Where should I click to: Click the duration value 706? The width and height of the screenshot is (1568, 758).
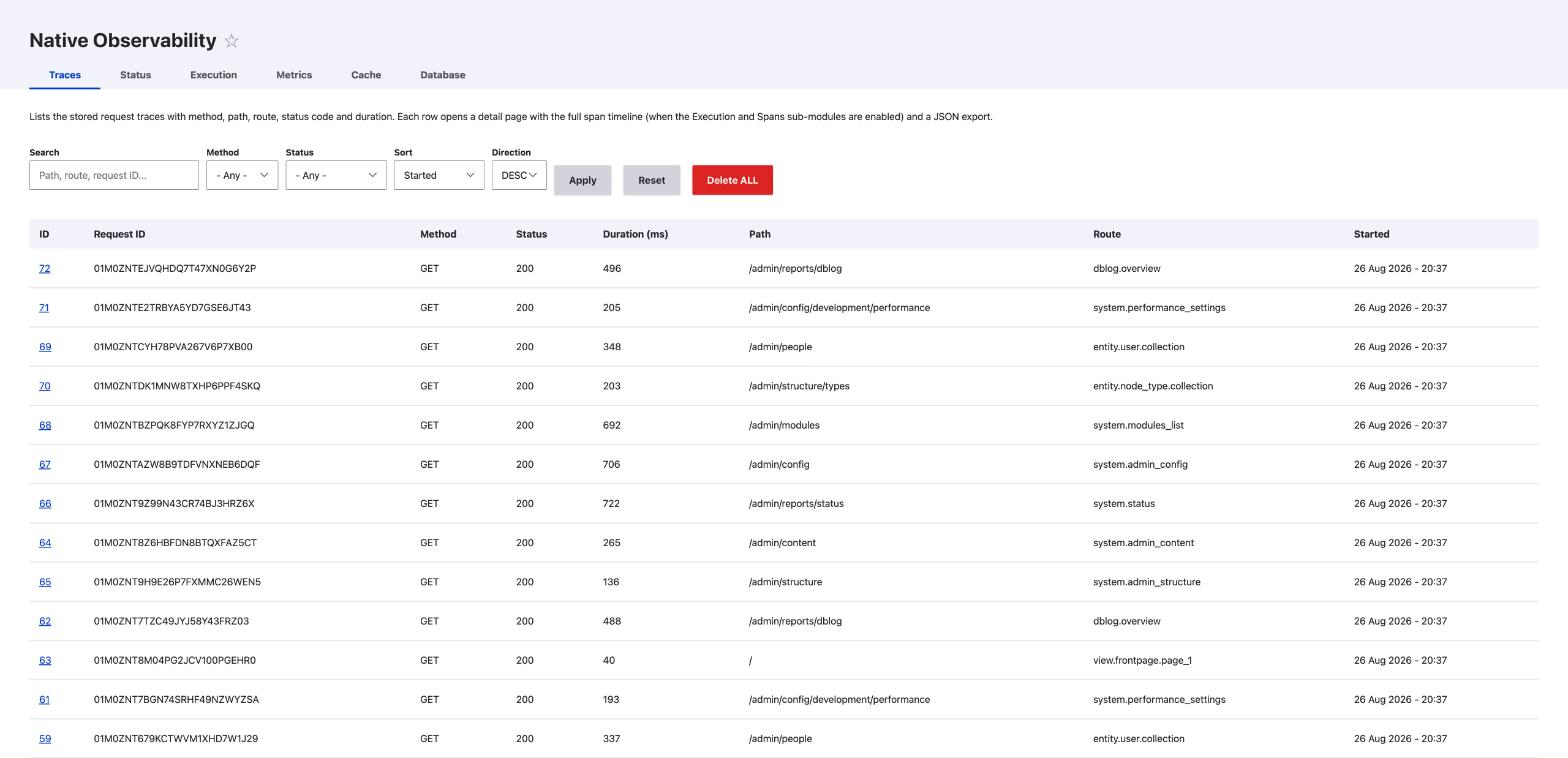pyautogui.click(x=611, y=465)
